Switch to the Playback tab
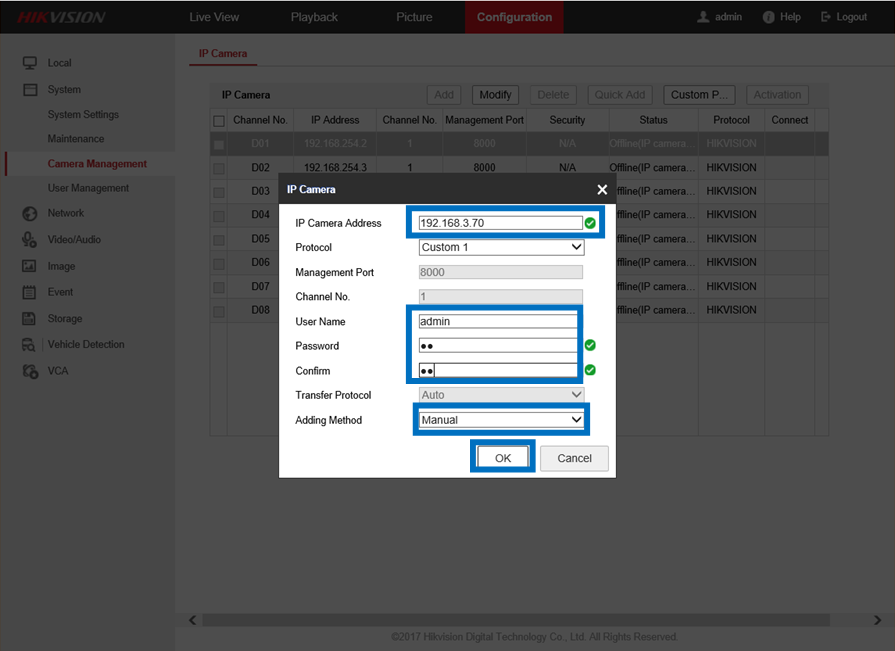 click(314, 17)
